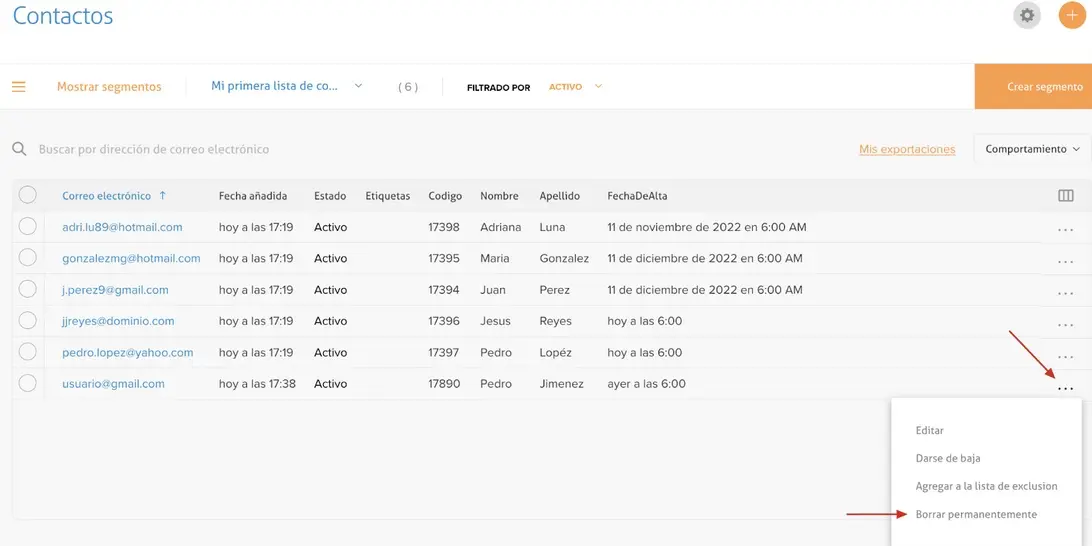
Task: Click the orange plus add button
Action: [x=1072, y=15]
